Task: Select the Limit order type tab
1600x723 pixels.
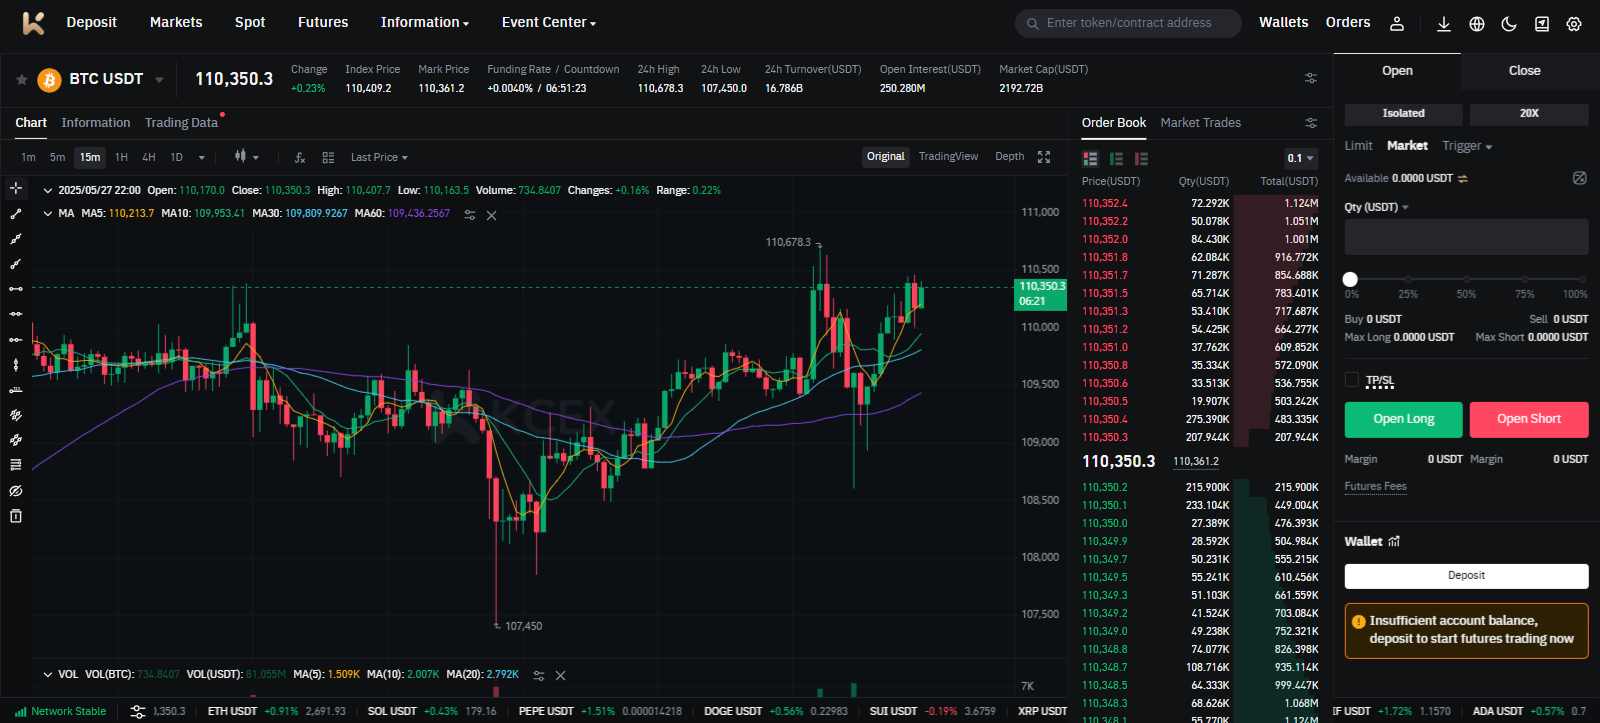Action: point(1358,146)
